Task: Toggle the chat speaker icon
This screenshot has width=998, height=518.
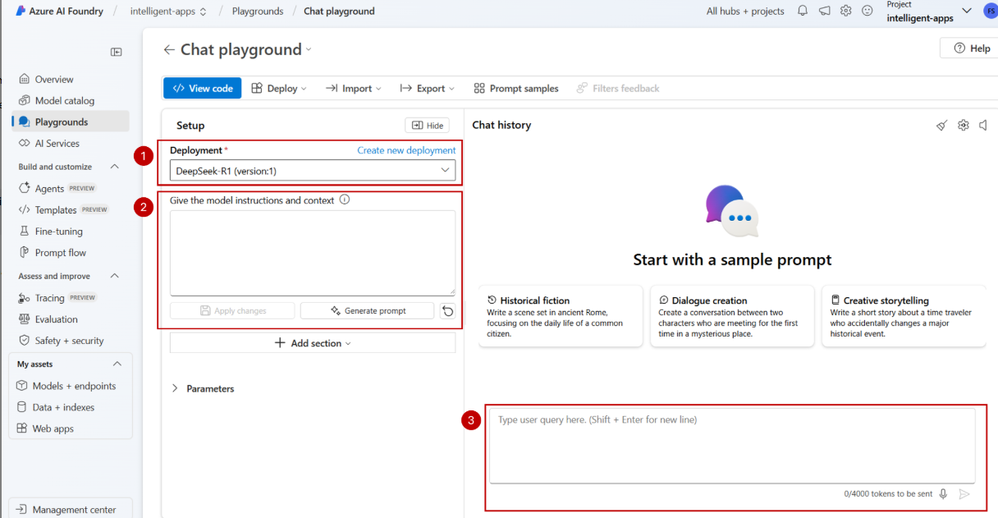Action: 983,125
